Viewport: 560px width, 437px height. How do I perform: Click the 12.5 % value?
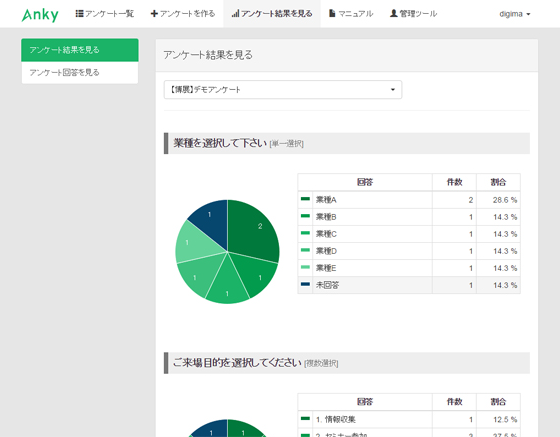point(505,420)
